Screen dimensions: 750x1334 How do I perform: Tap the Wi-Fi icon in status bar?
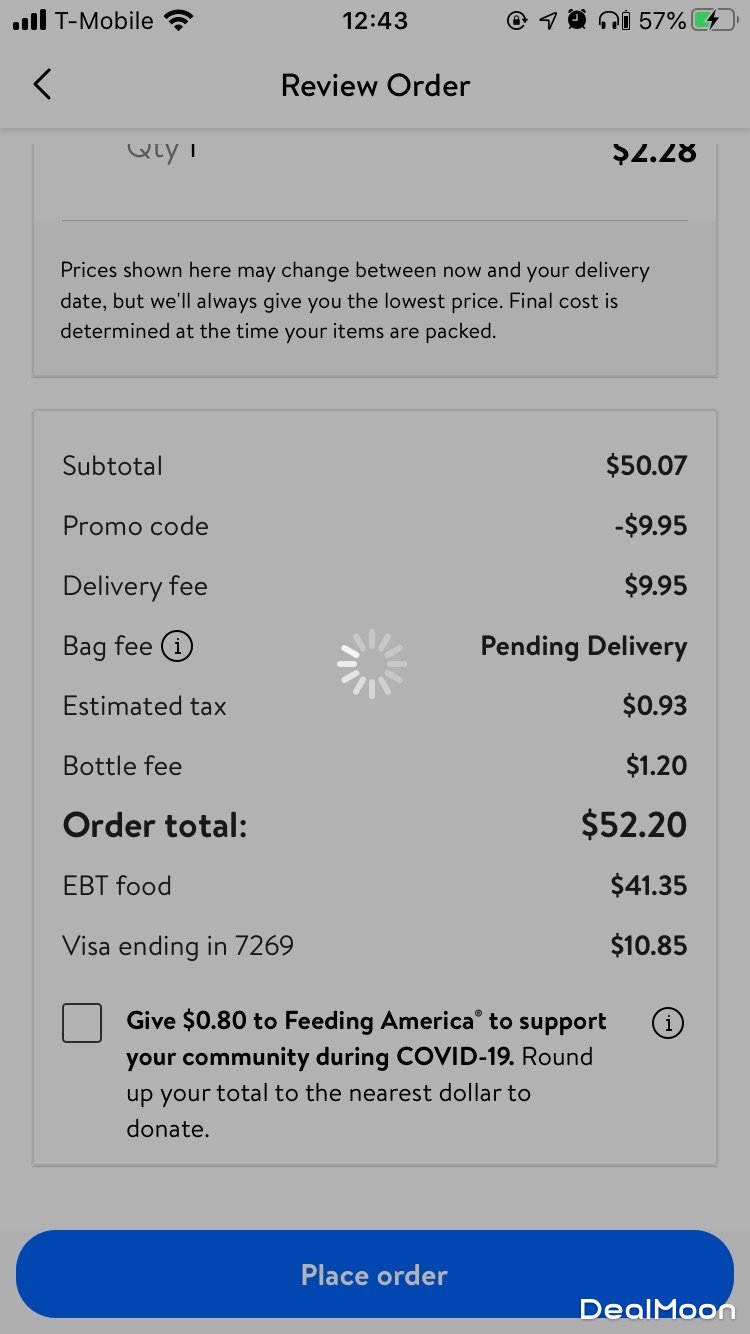[180, 20]
